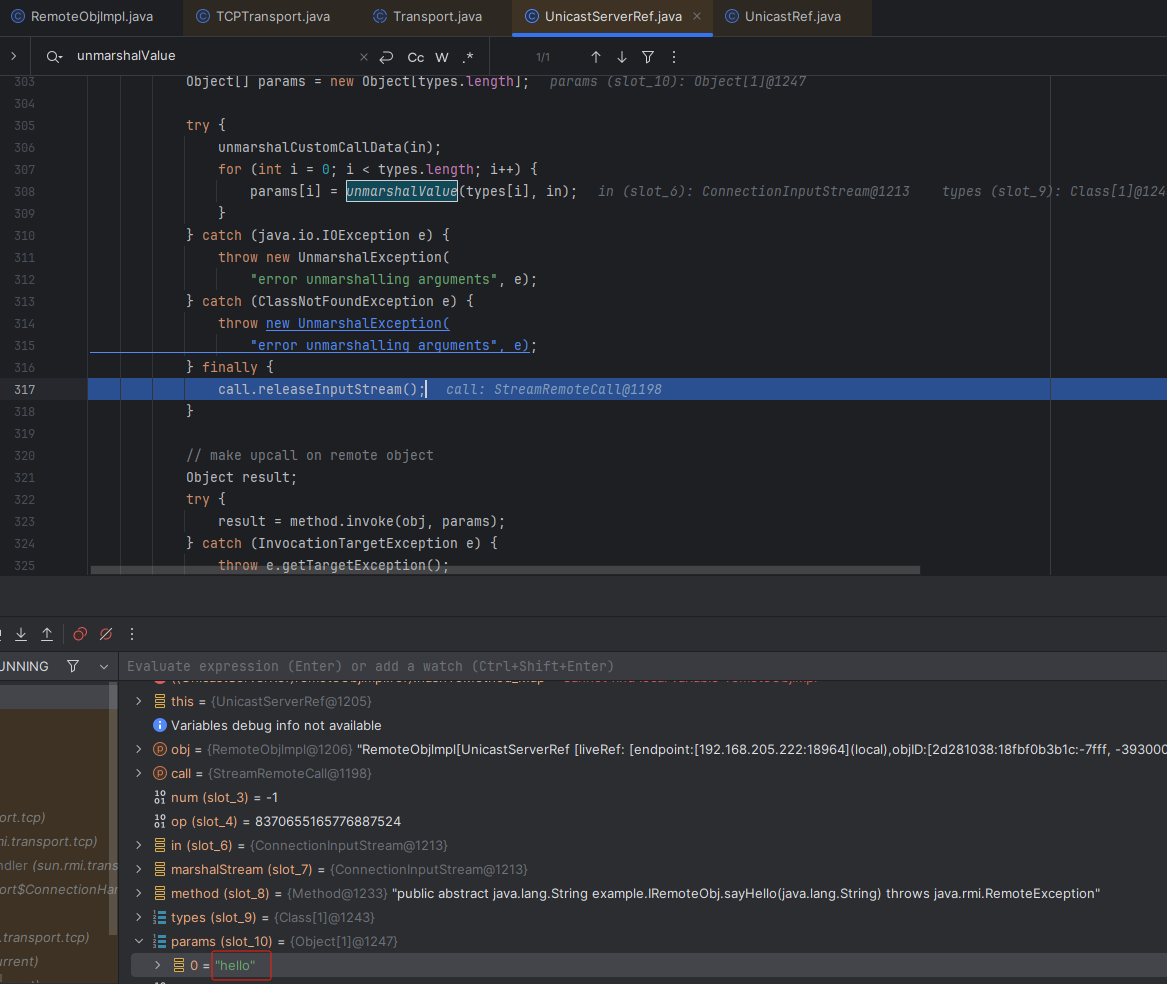Filter threads using funnel icon beside RUNNING
The width and height of the screenshot is (1167, 984).
(72, 666)
